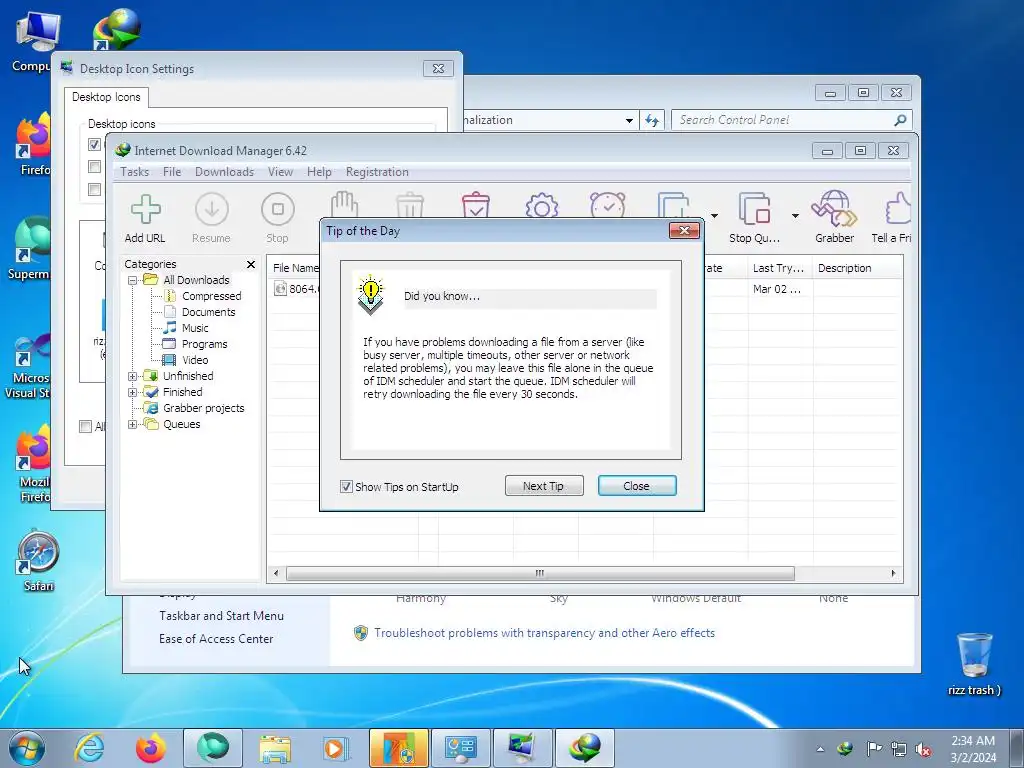The height and width of the screenshot is (768, 1024).
Task: Open the File menu in IDM
Action: click(172, 172)
